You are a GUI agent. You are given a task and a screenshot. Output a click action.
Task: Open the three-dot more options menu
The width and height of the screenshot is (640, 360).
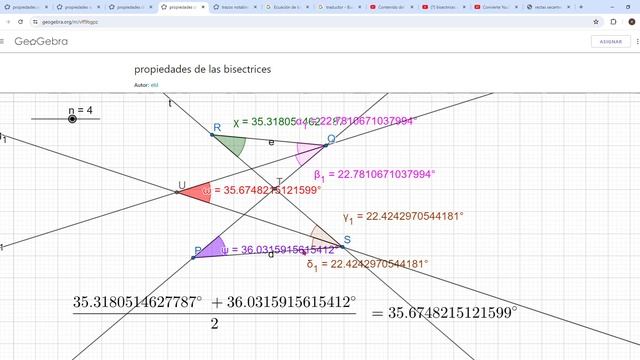[x=637, y=41]
